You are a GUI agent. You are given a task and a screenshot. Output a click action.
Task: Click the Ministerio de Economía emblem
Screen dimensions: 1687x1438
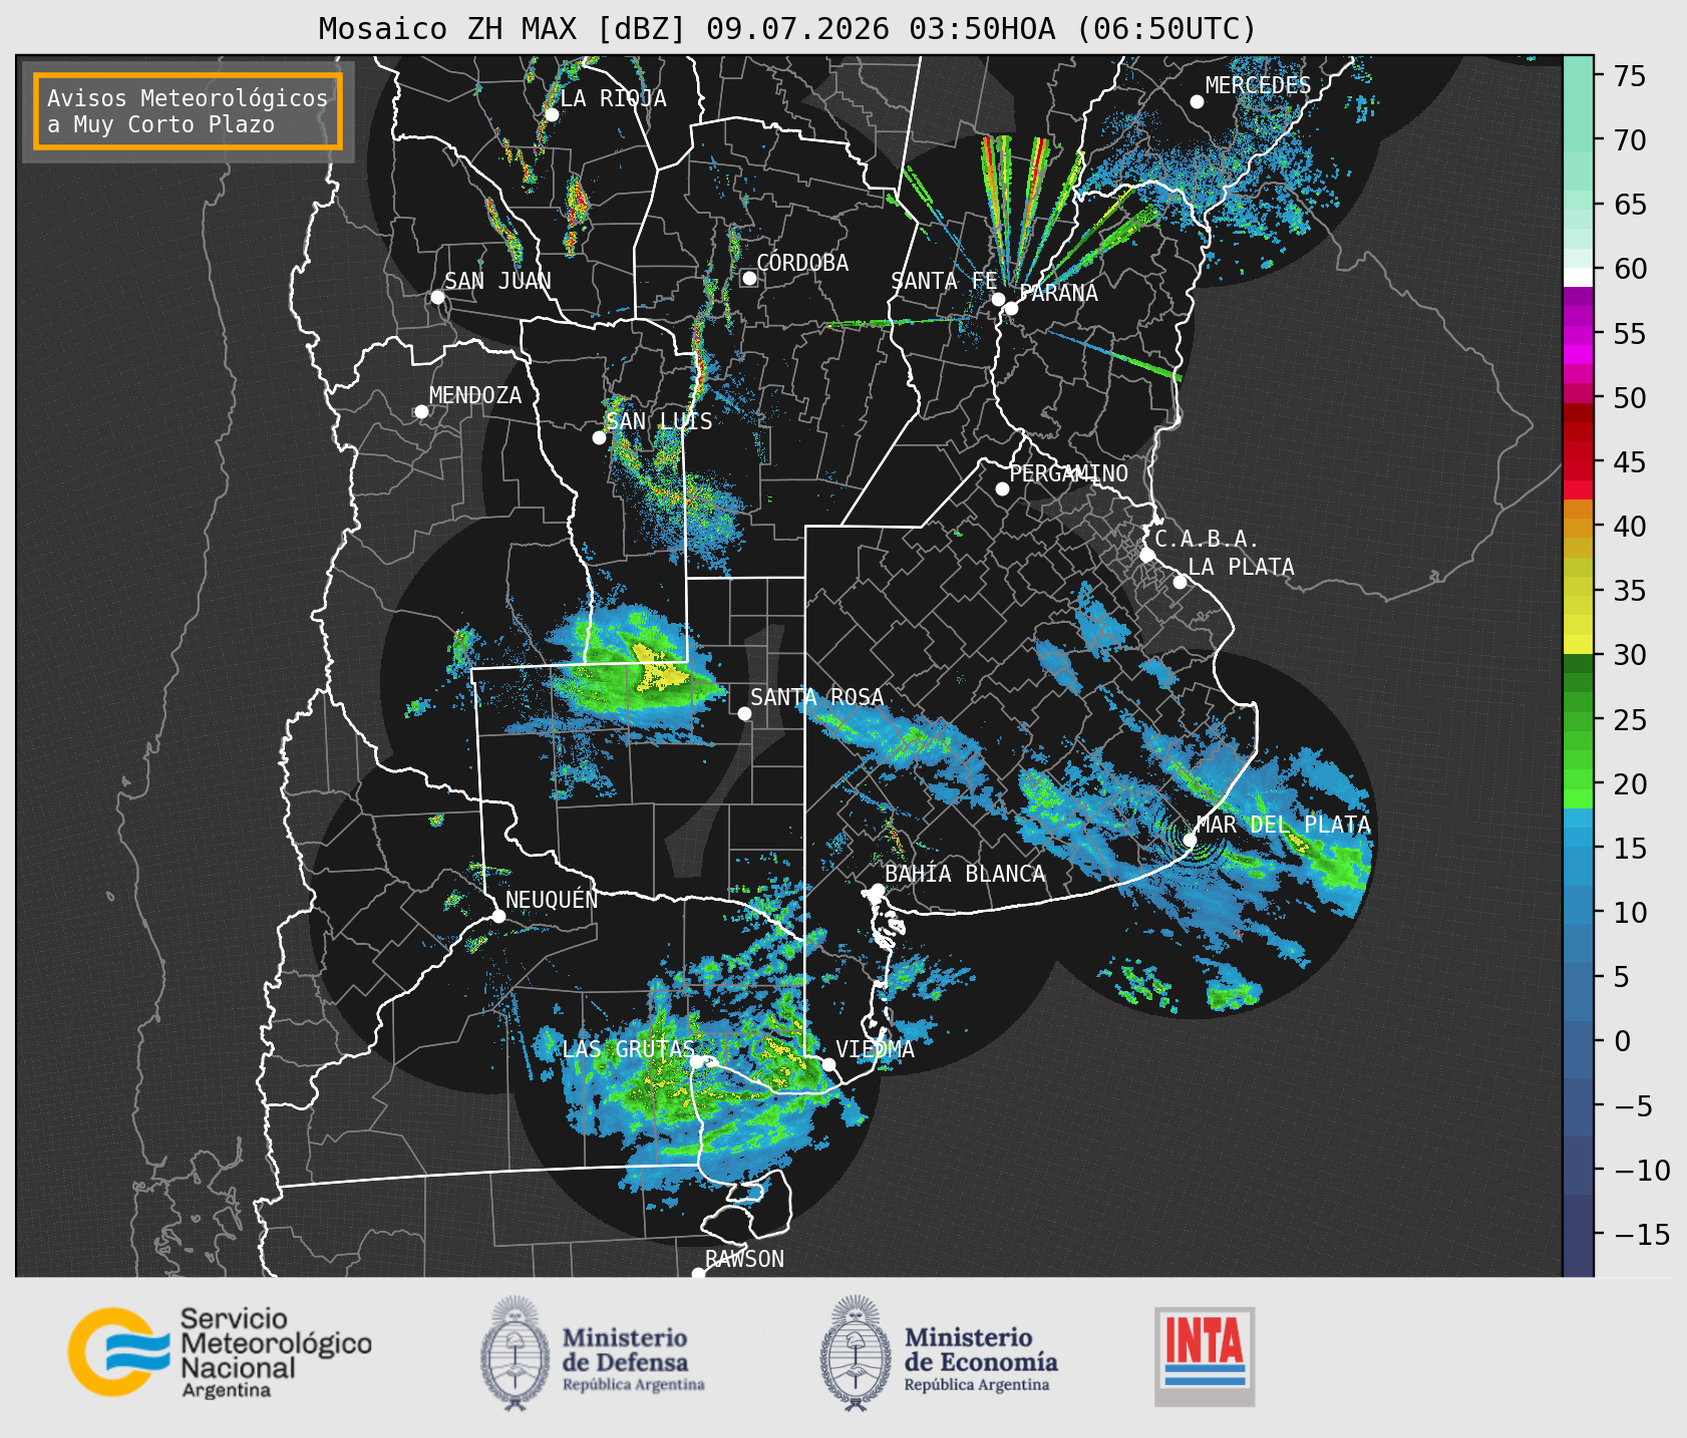pos(854,1353)
